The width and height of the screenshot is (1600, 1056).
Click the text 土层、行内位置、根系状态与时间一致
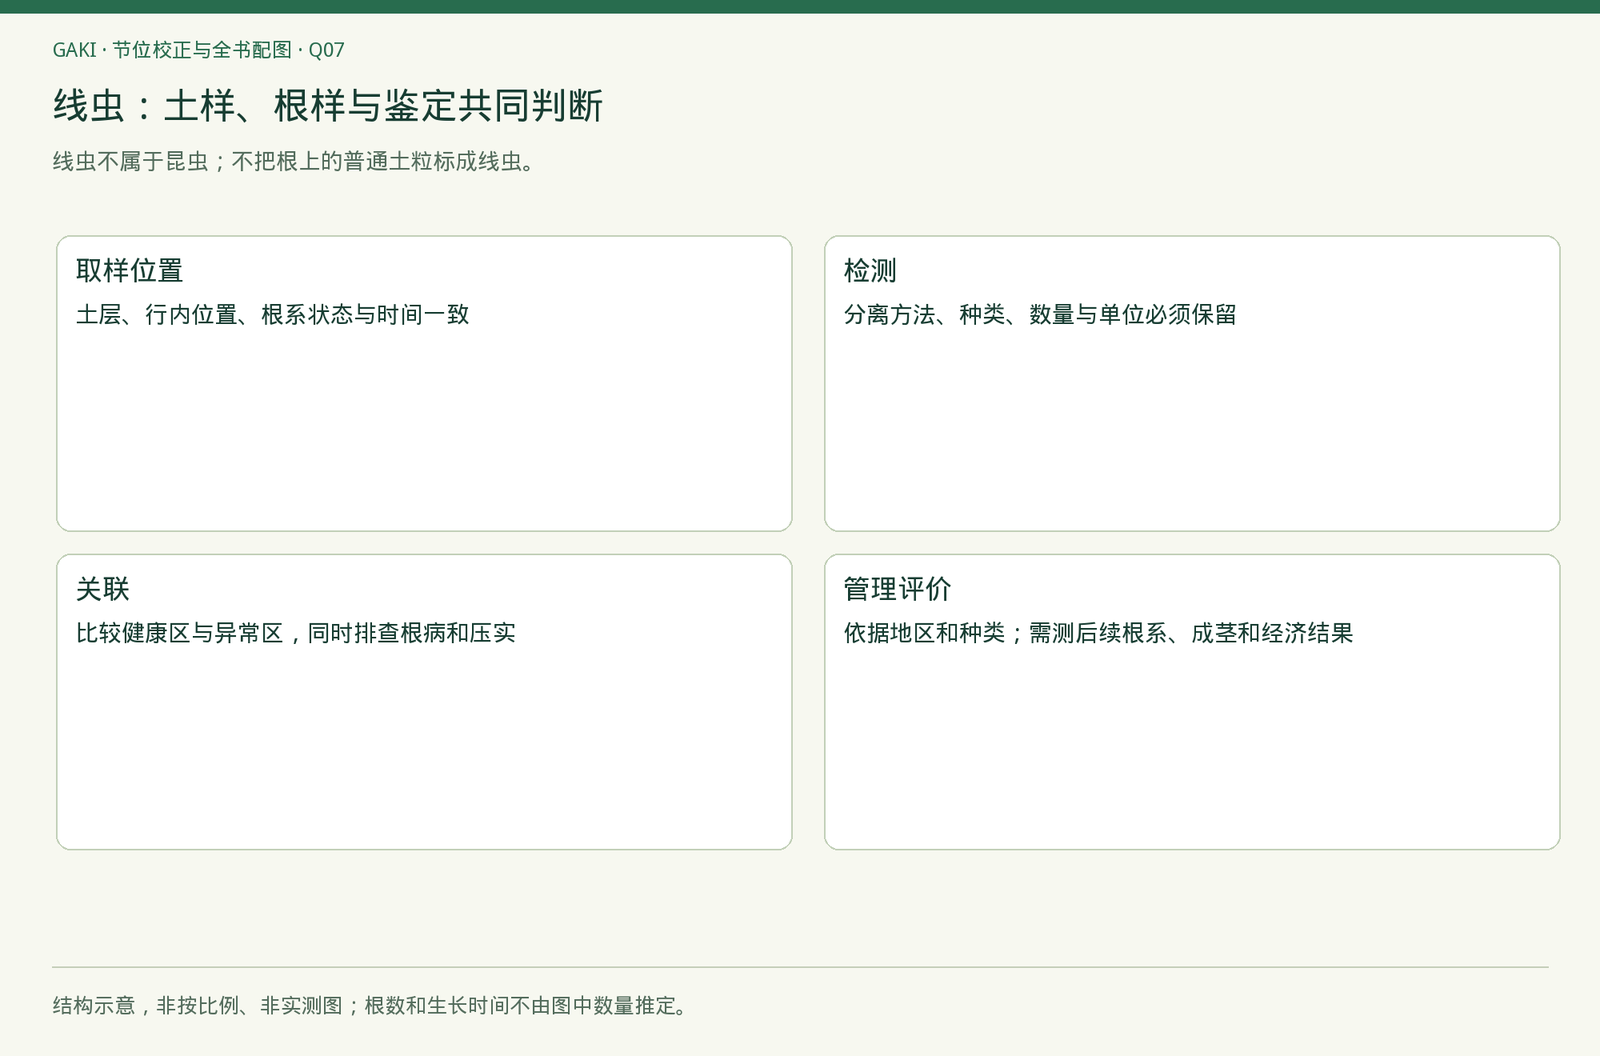click(273, 315)
